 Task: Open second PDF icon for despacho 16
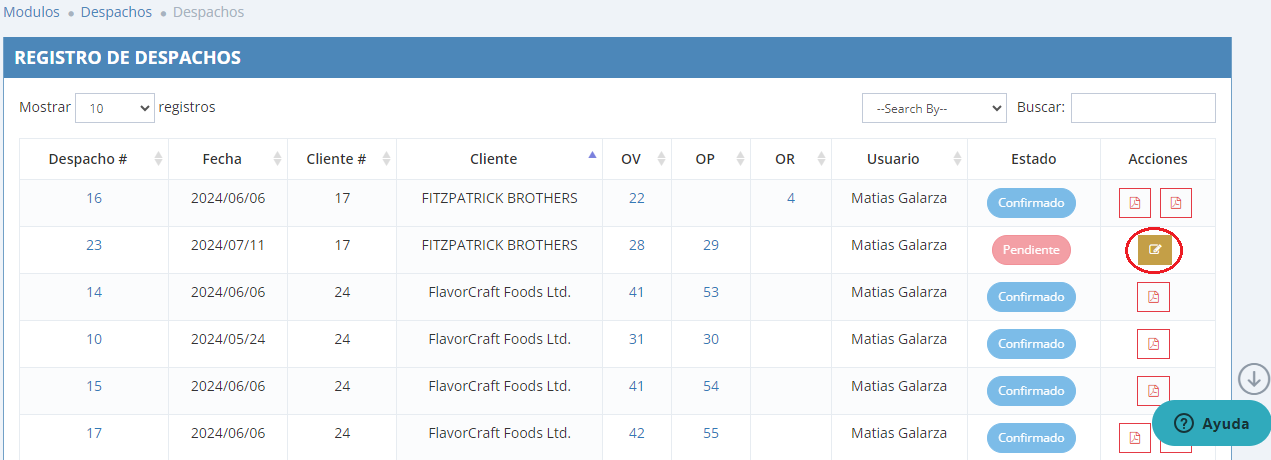click(x=1175, y=203)
